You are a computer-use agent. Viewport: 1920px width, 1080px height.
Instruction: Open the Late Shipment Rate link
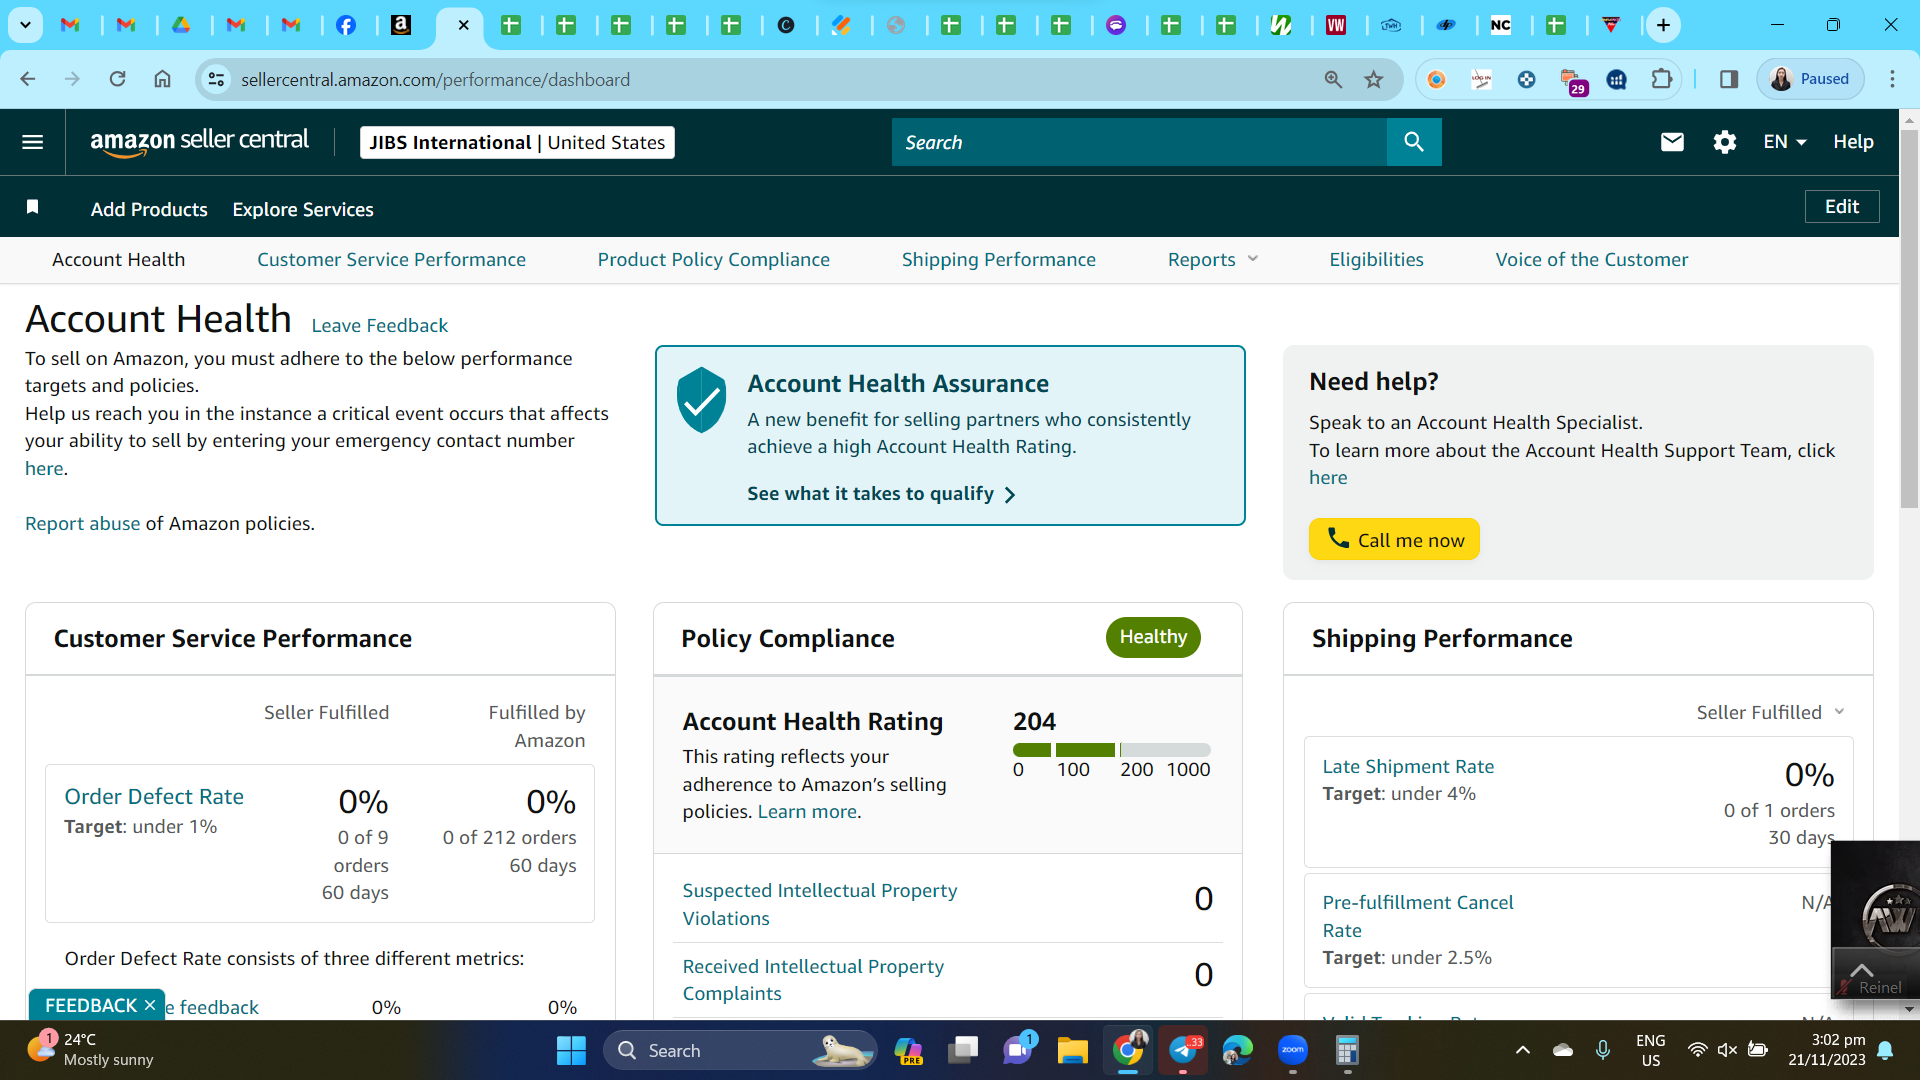(x=1408, y=767)
